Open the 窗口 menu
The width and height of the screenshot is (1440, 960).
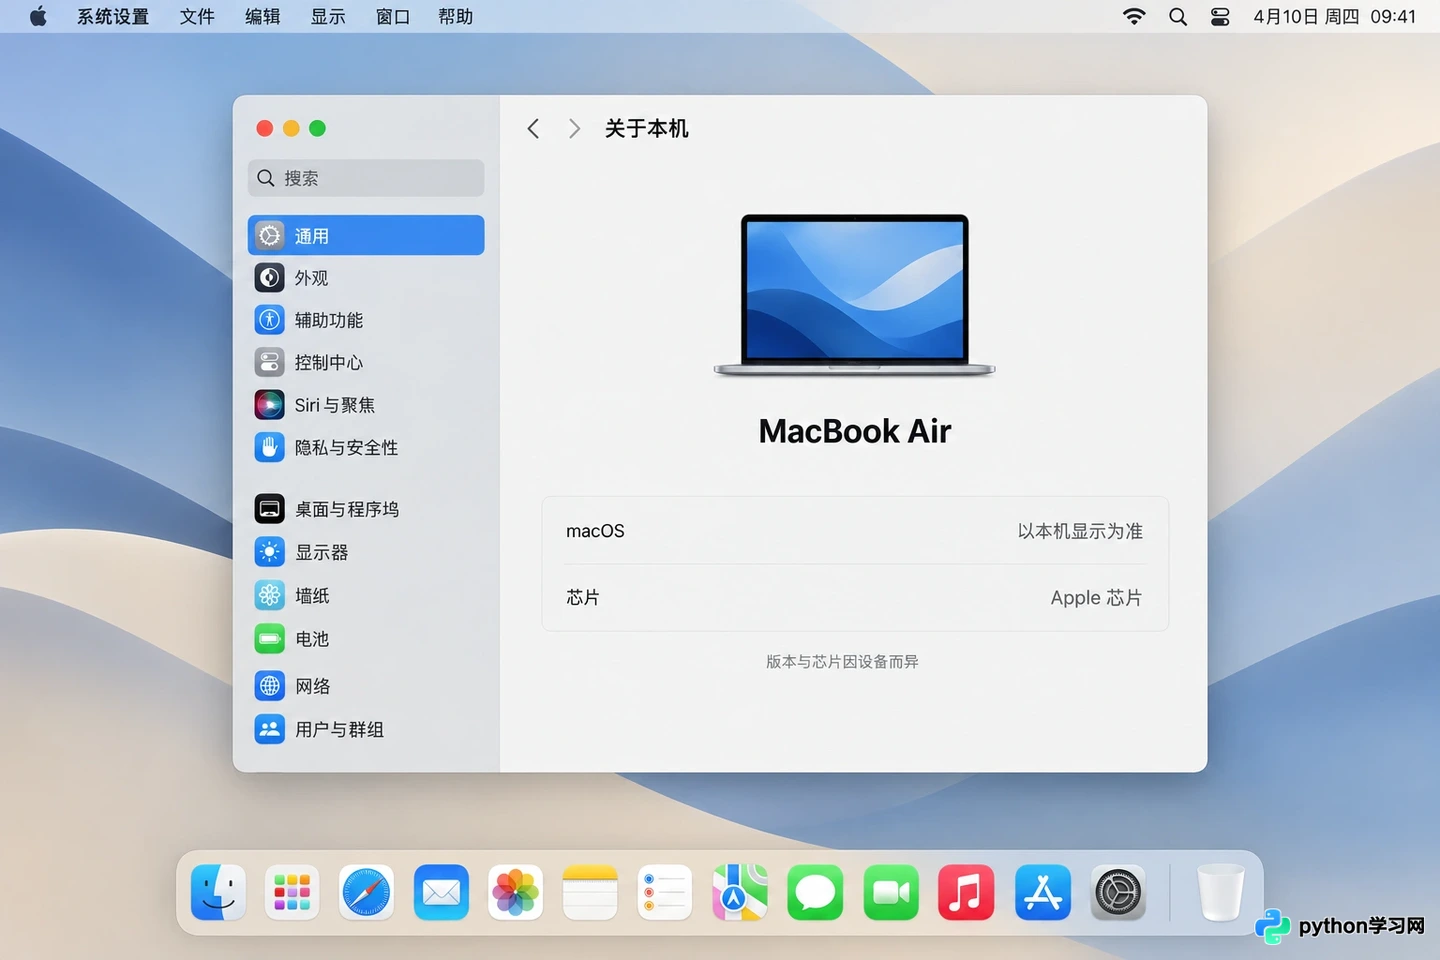393,16
